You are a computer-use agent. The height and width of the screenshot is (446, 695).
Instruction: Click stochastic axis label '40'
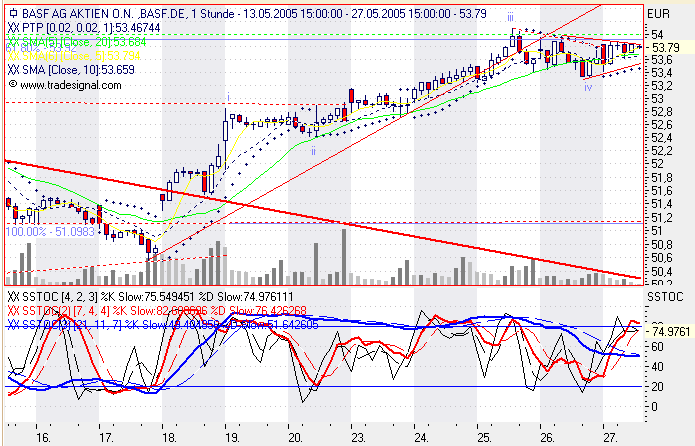[x=657, y=367]
